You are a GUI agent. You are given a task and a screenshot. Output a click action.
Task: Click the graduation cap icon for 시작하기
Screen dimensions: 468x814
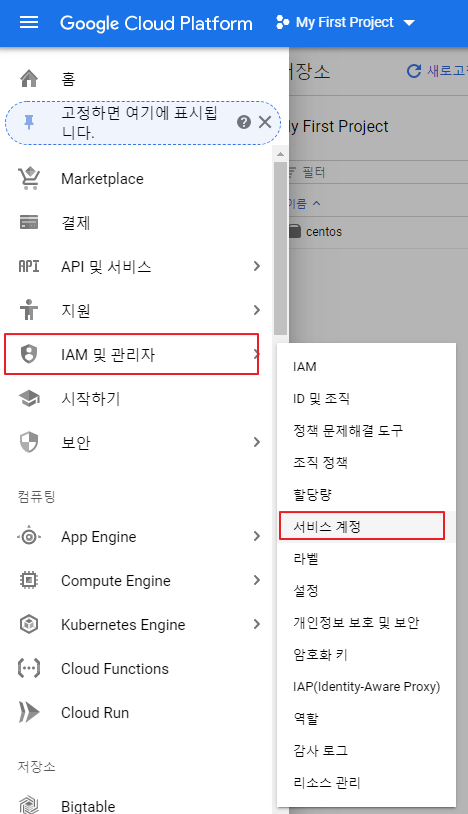29,398
